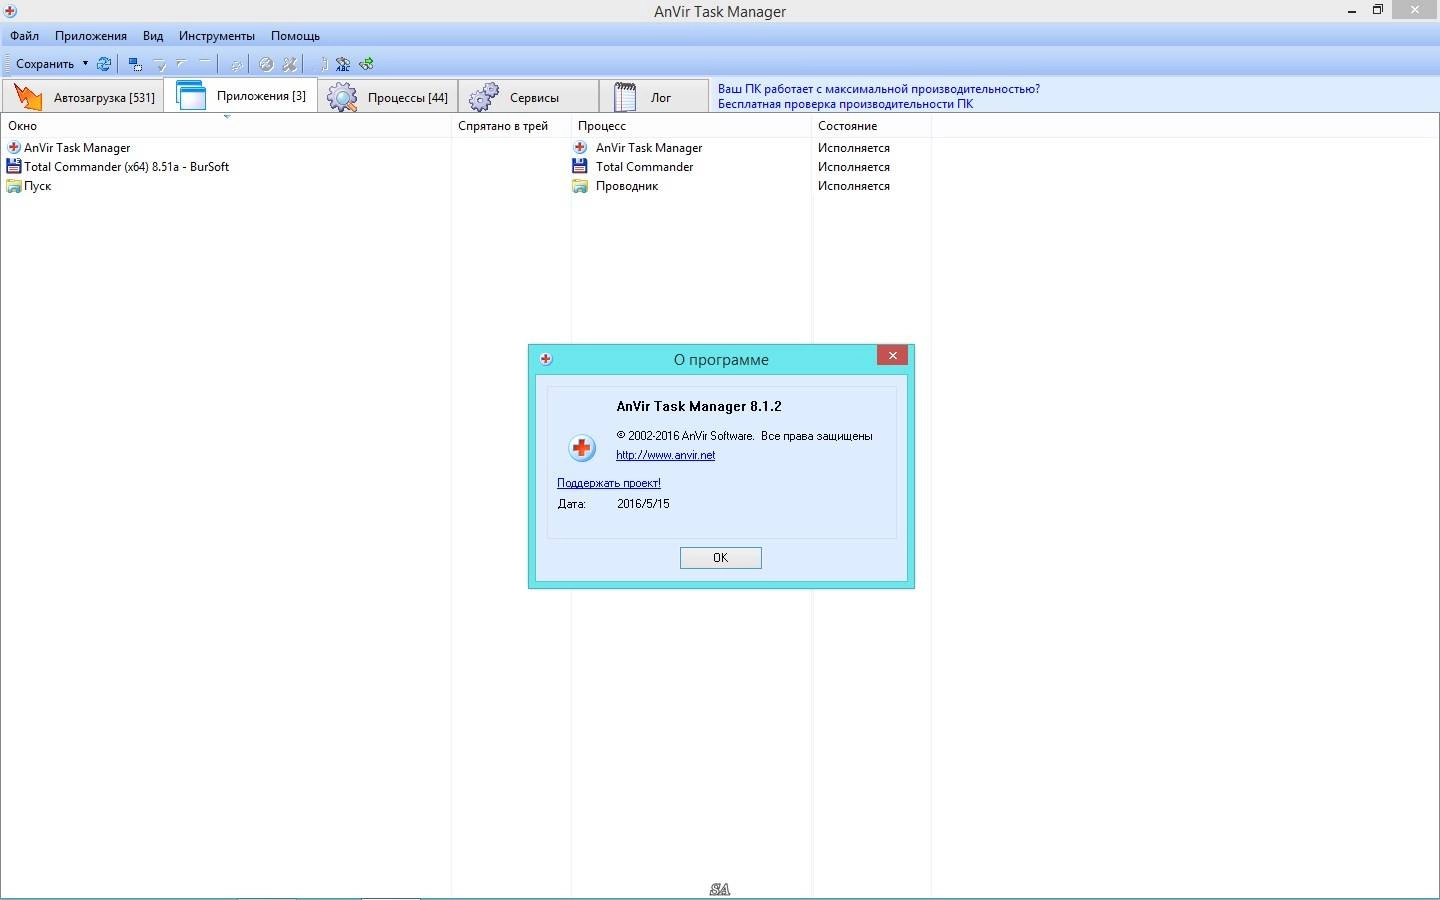
Task: Close the О программе dialog
Action: coord(892,356)
